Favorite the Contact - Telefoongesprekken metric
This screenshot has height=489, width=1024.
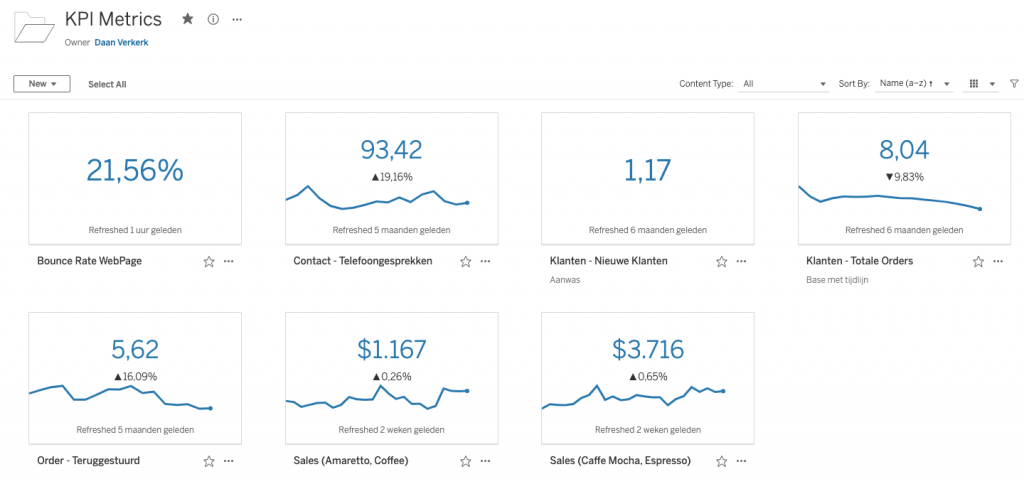point(465,261)
